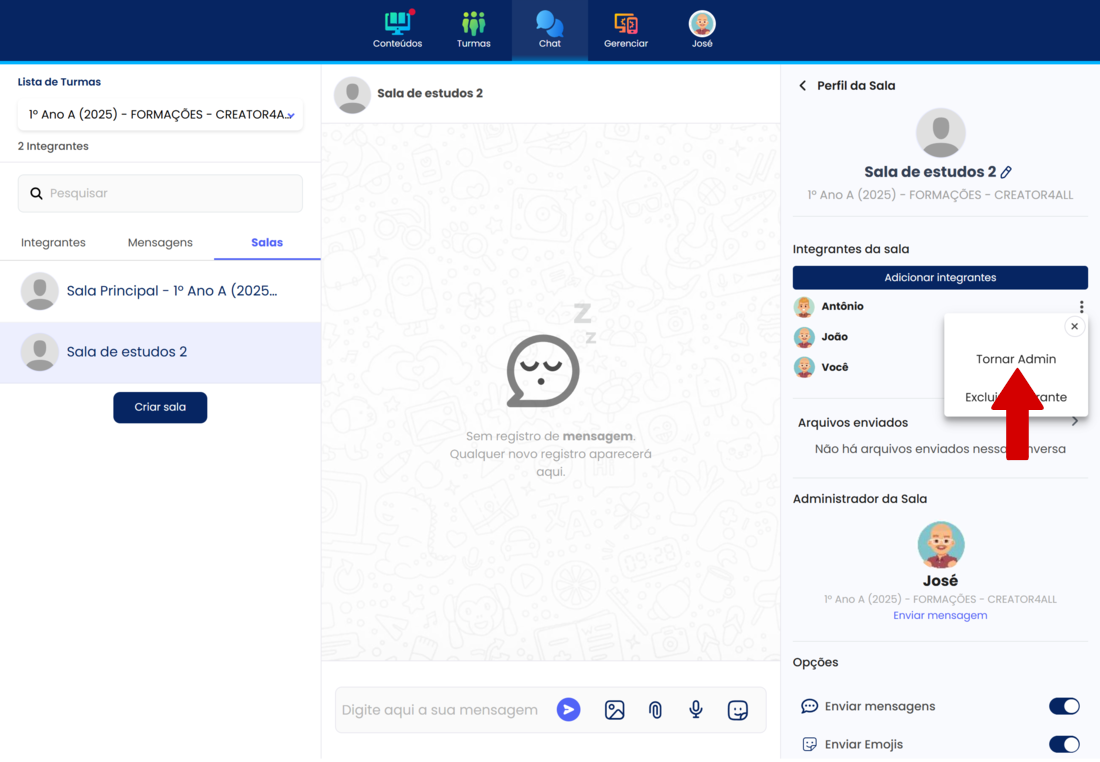Send message with the blue arrow icon
Viewport: 1100px width, 762px height.
568,710
